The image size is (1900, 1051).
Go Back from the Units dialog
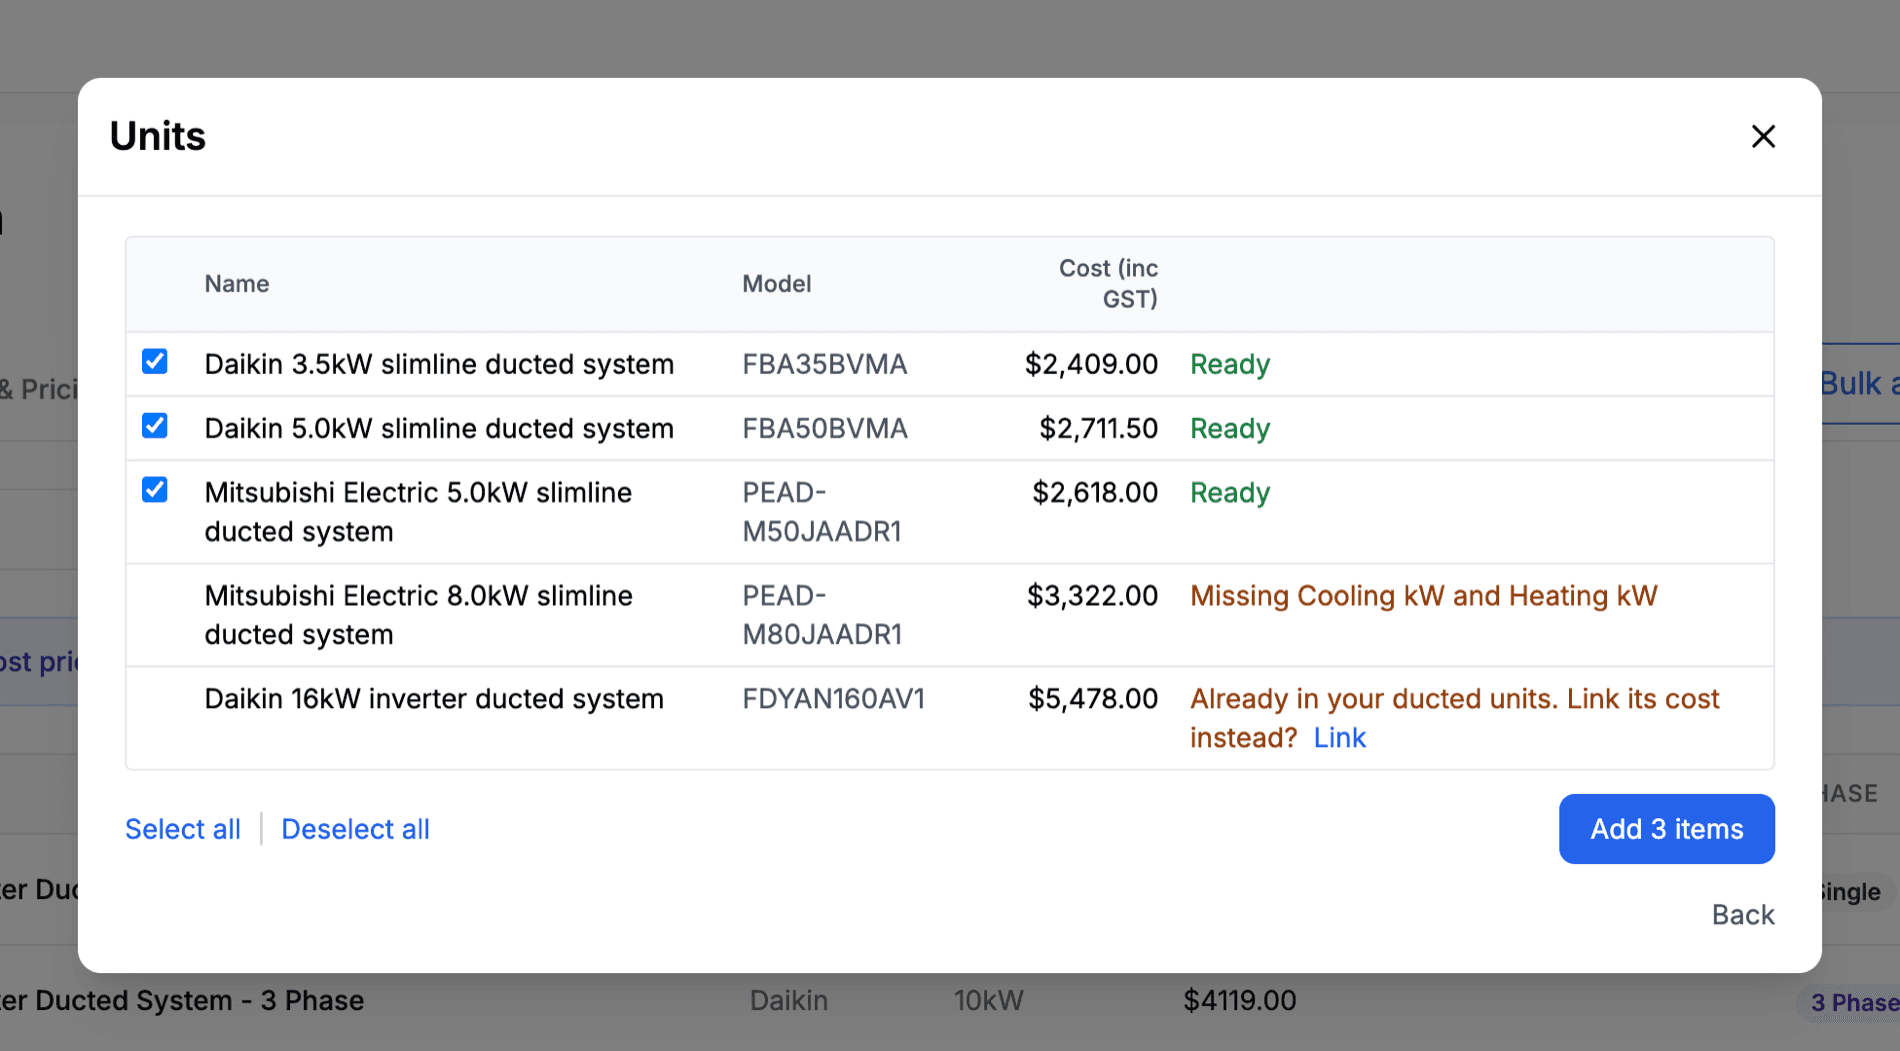(x=1743, y=915)
